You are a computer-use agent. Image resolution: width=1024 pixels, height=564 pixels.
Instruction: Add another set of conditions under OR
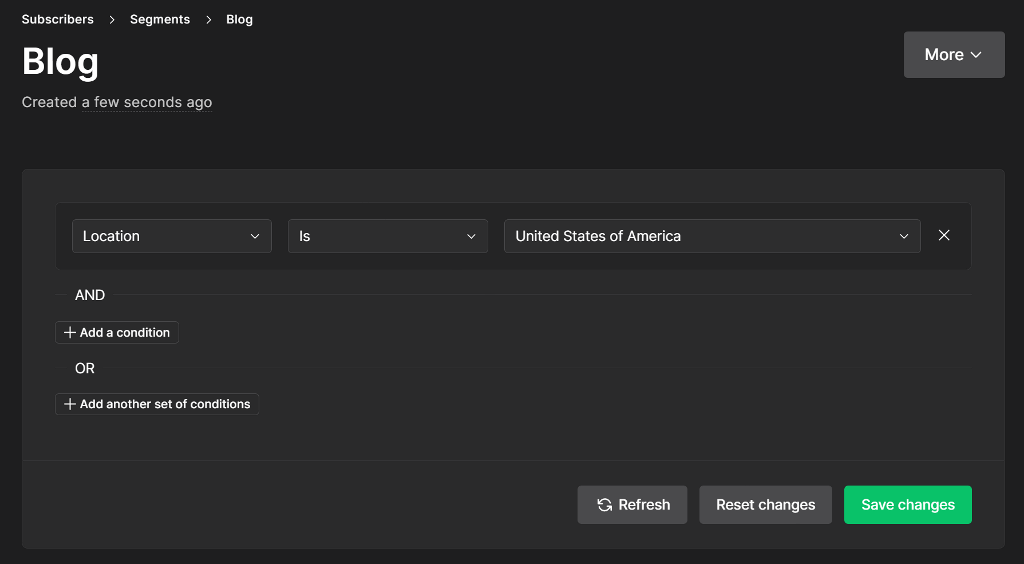click(x=157, y=405)
